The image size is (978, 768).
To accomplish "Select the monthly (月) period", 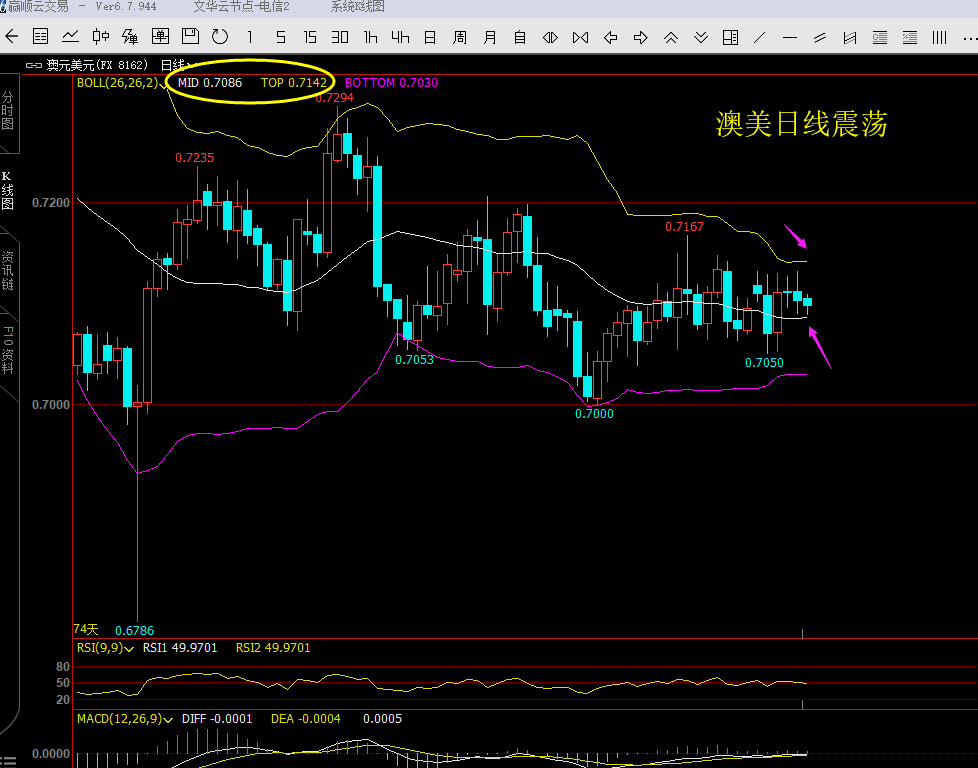I will 490,37.
